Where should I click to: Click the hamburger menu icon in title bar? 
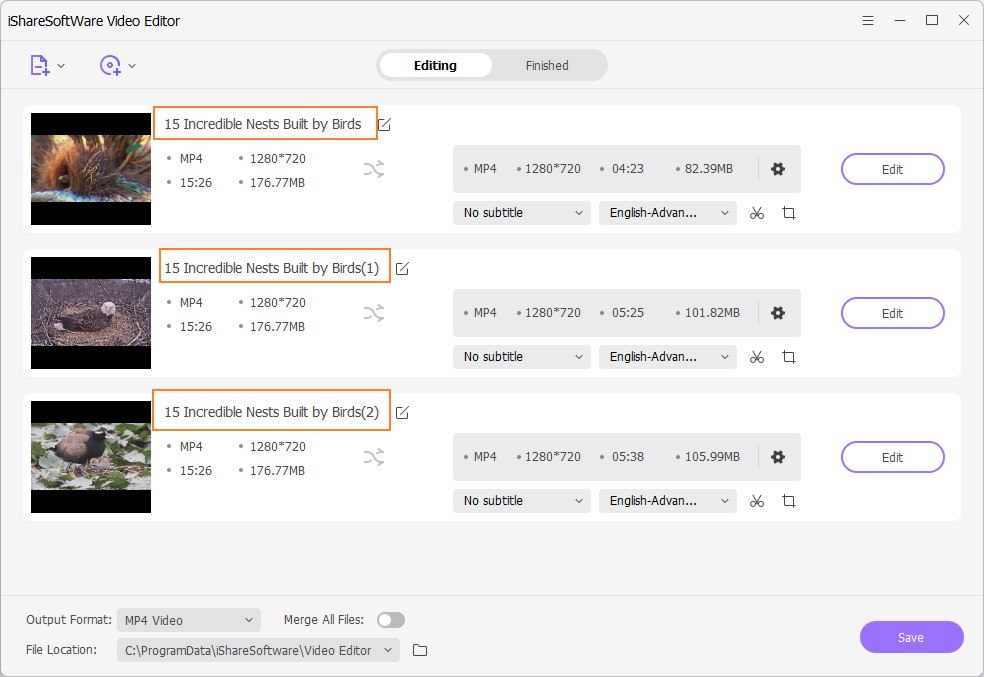pyautogui.click(x=868, y=20)
